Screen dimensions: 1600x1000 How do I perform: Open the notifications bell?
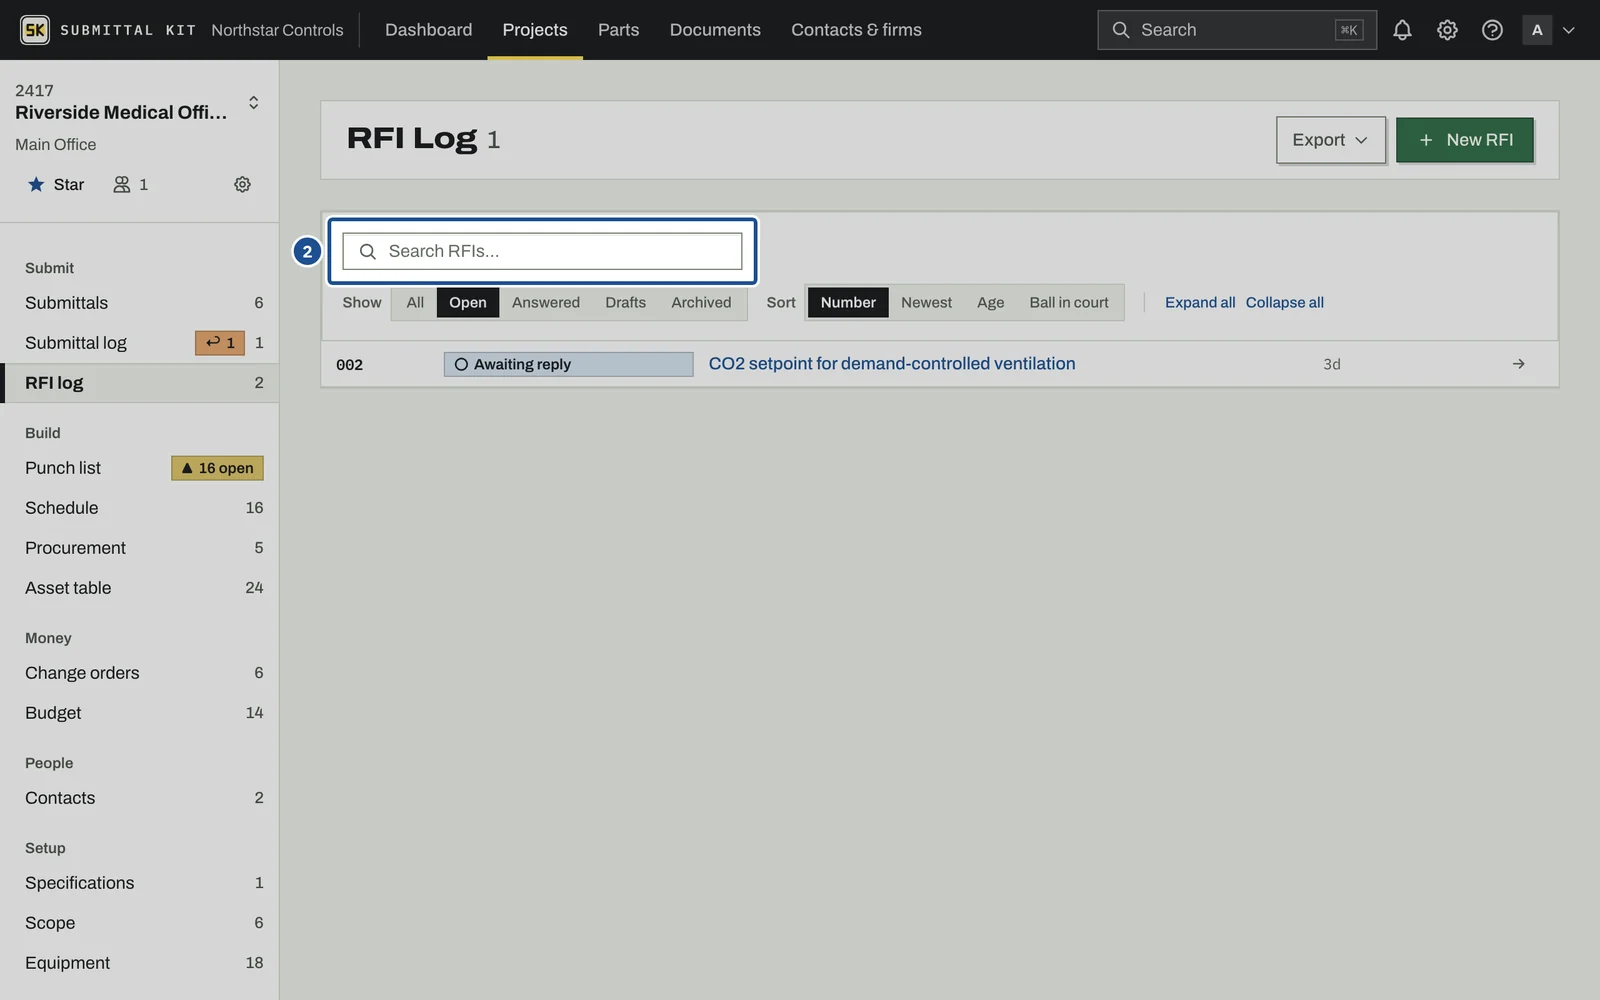click(x=1402, y=30)
